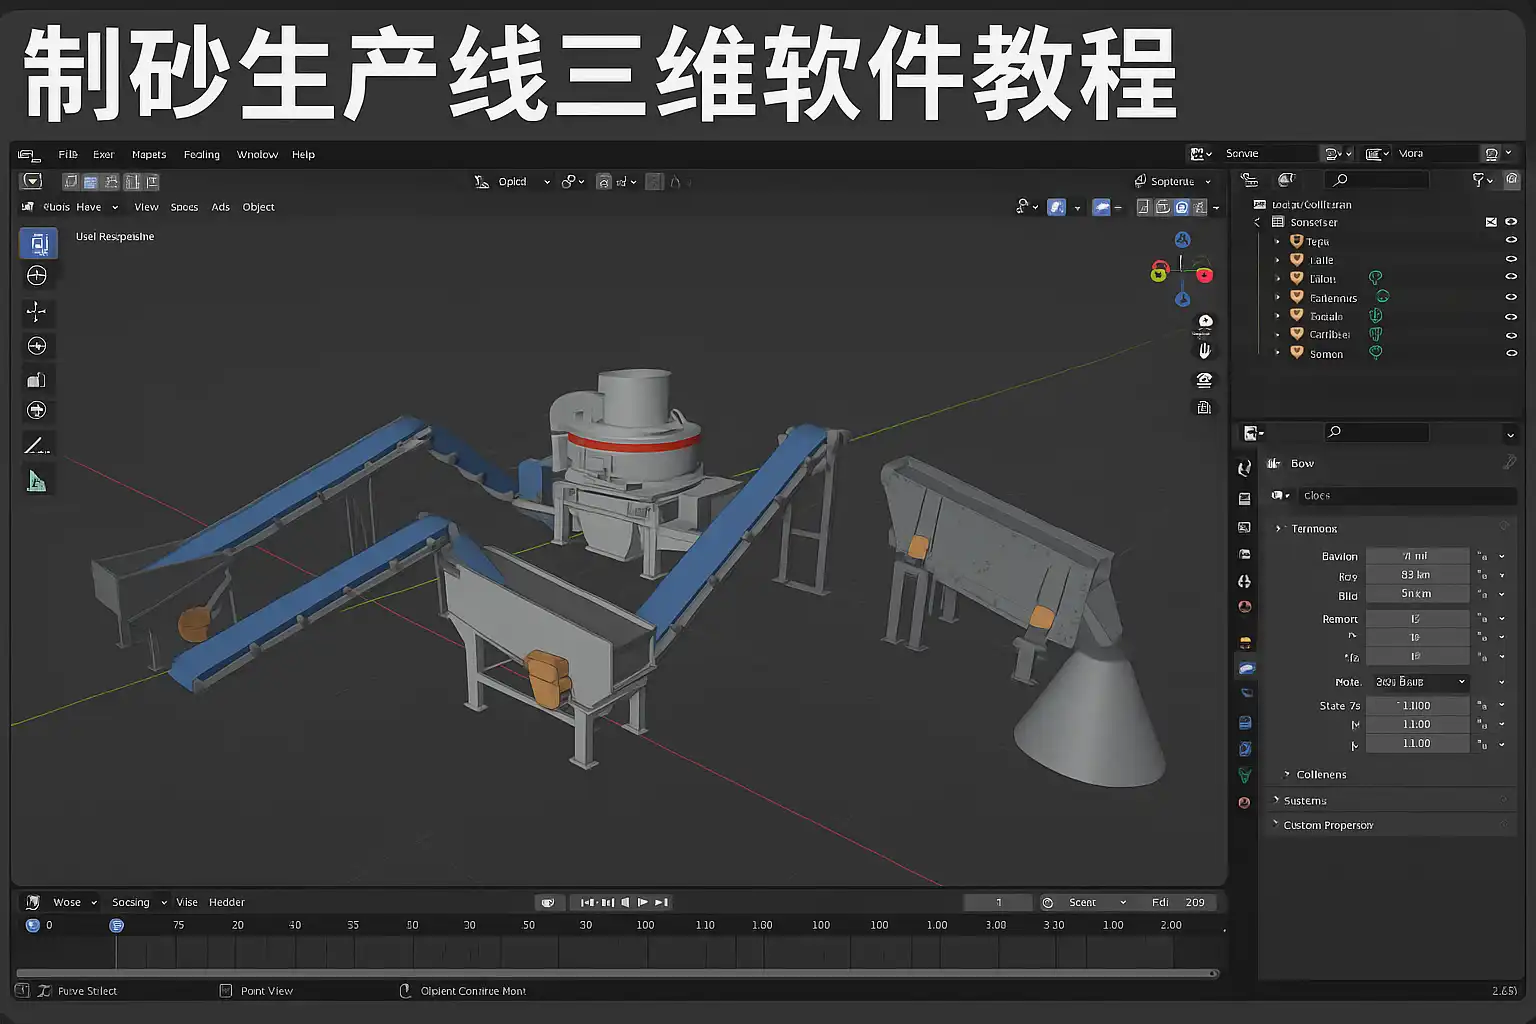This screenshot has width=1536, height=1024.
Task: Select the Cursor tool in left toolbar
Action: [37, 276]
